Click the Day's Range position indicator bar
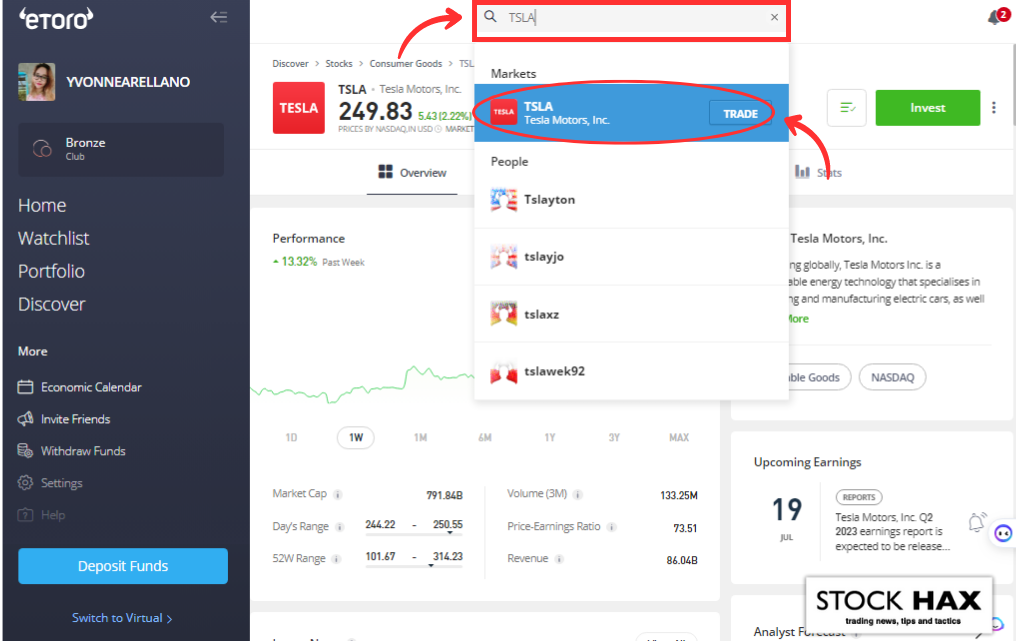The height and width of the screenshot is (642, 1016). pos(414,534)
